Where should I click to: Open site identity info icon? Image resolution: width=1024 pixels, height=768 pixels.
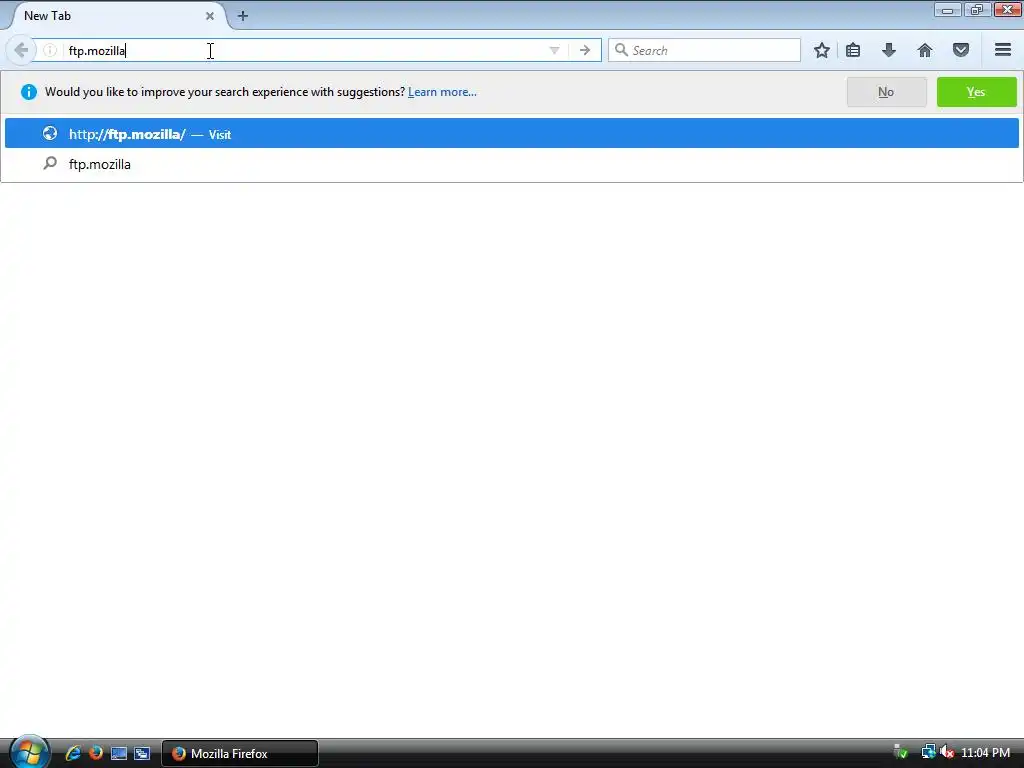50,50
